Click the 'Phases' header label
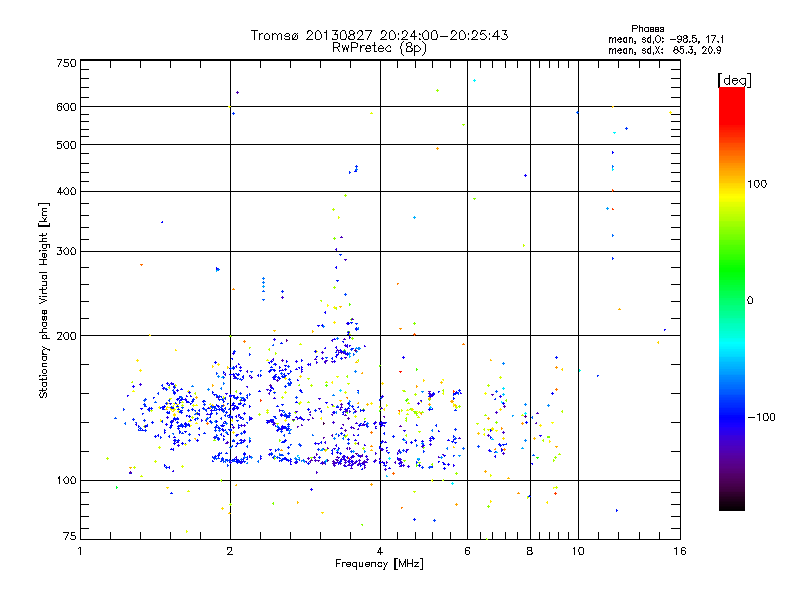 [647, 29]
